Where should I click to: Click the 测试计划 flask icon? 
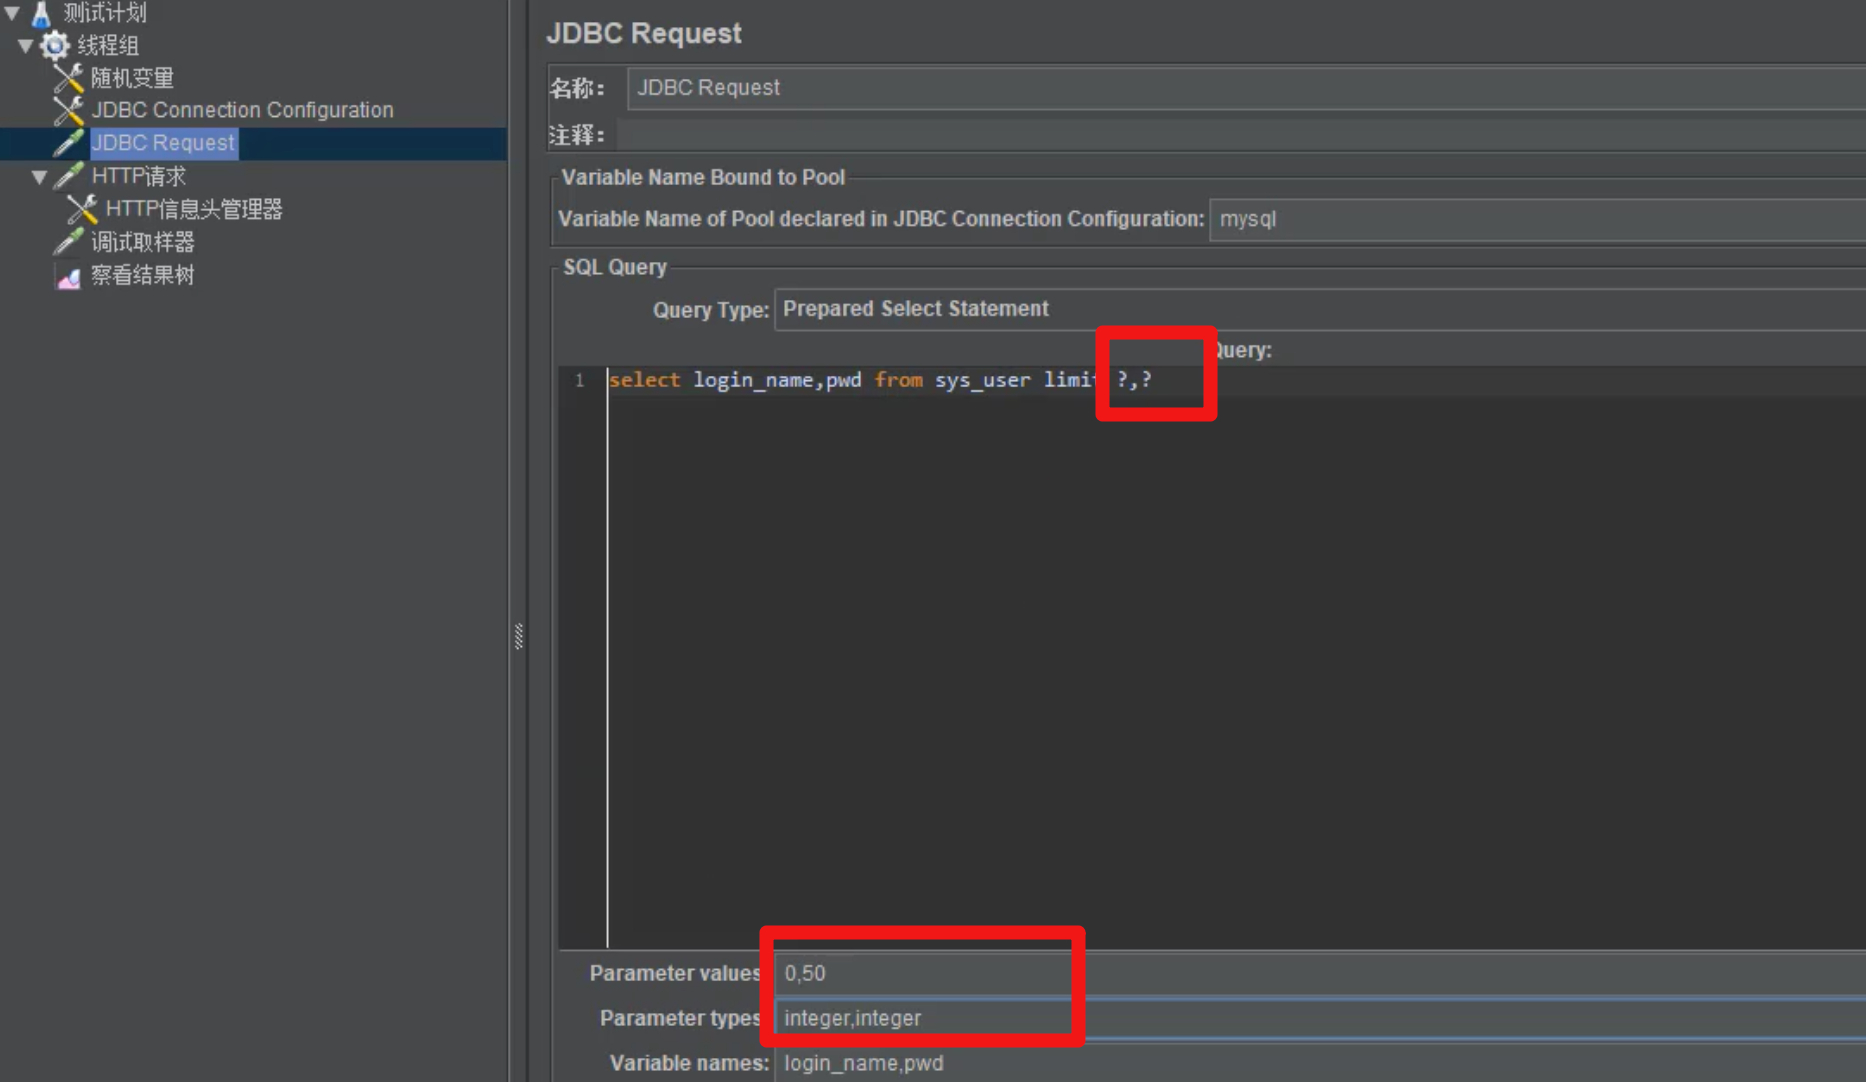click(41, 13)
